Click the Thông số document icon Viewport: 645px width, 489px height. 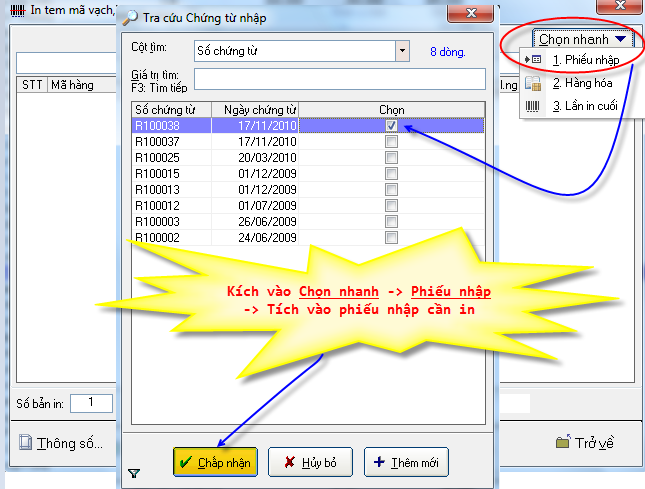pyautogui.click(x=25, y=442)
